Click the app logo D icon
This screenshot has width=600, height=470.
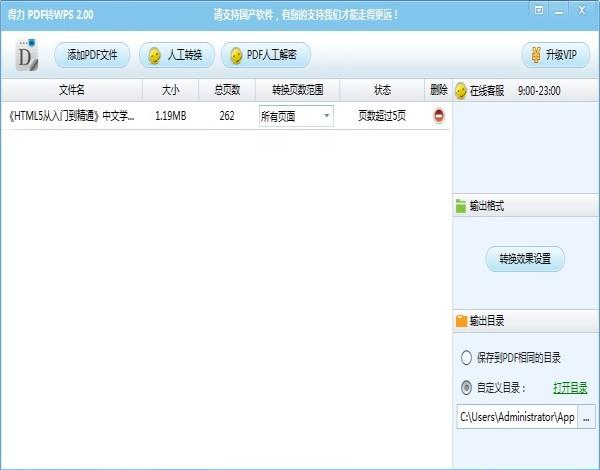(x=27, y=55)
